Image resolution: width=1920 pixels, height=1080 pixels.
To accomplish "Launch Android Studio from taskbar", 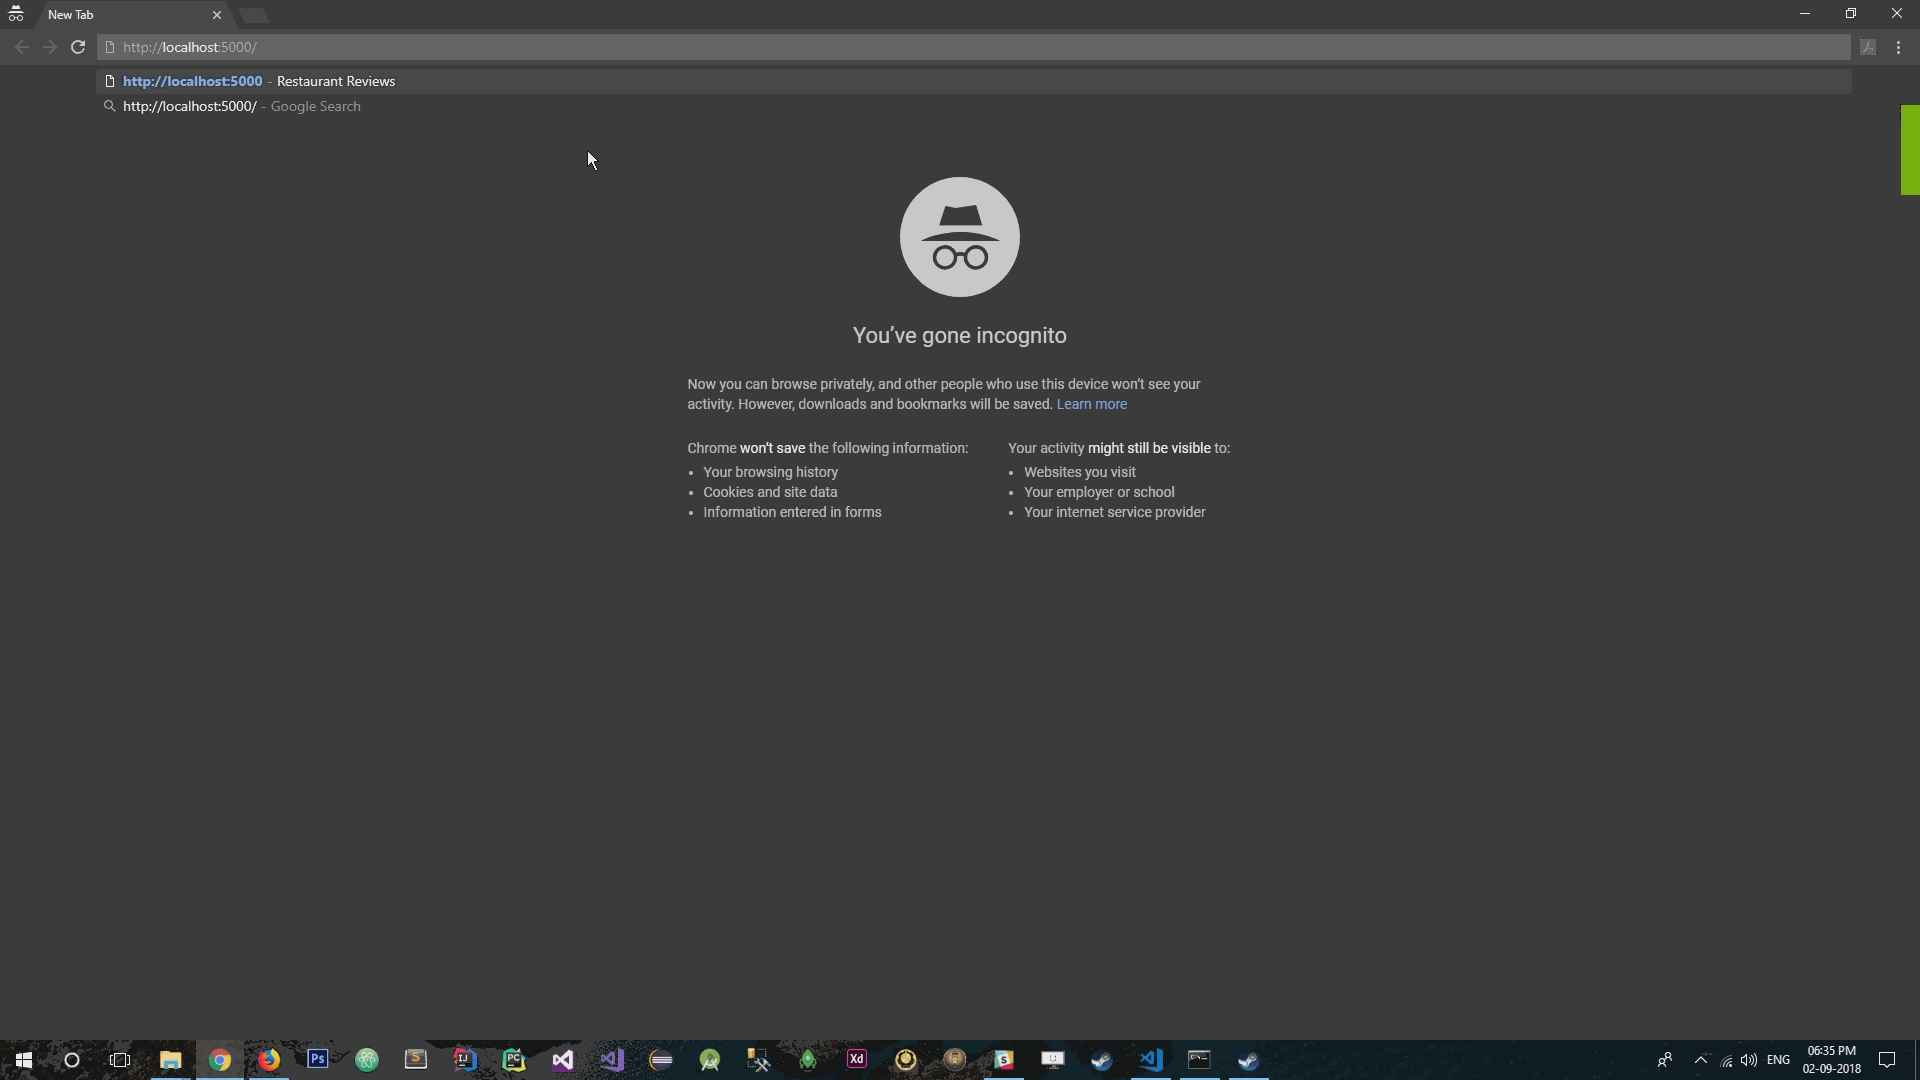I will (x=710, y=1060).
